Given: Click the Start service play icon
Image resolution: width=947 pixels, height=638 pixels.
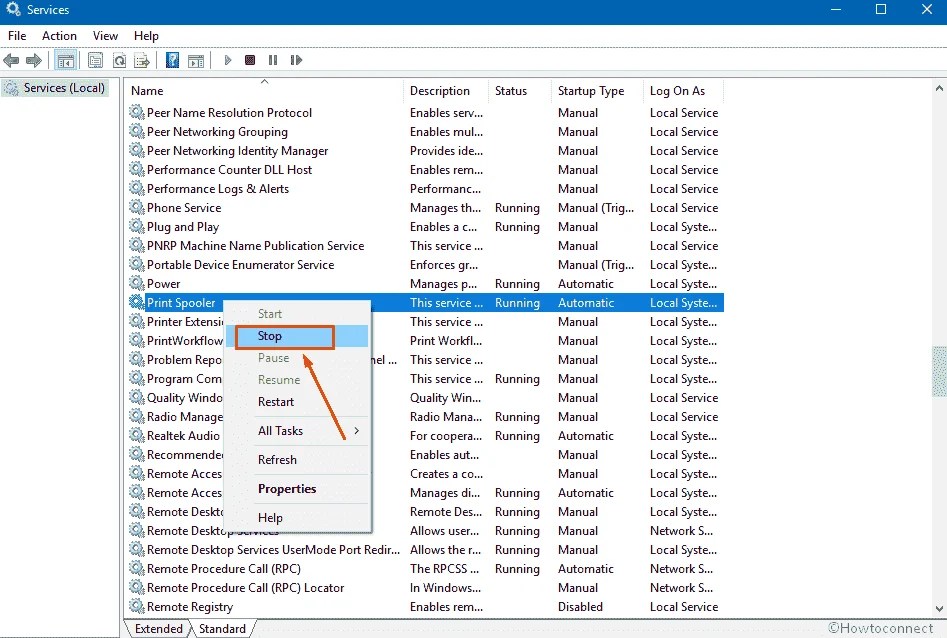Looking at the screenshot, I should tap(227, 60).
